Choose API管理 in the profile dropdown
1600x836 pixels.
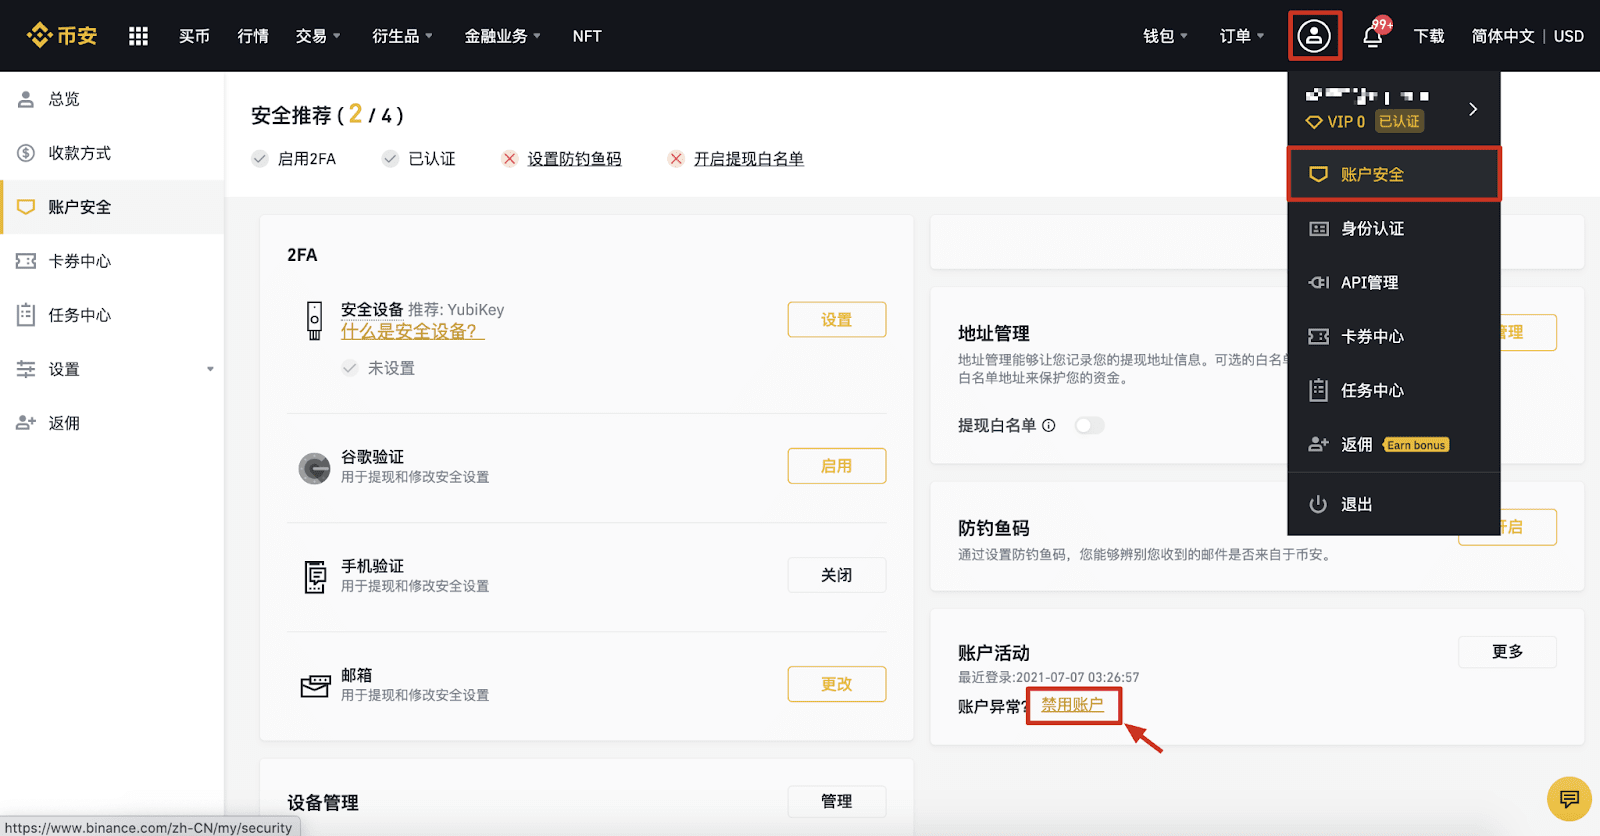(x=1394, y=282)
